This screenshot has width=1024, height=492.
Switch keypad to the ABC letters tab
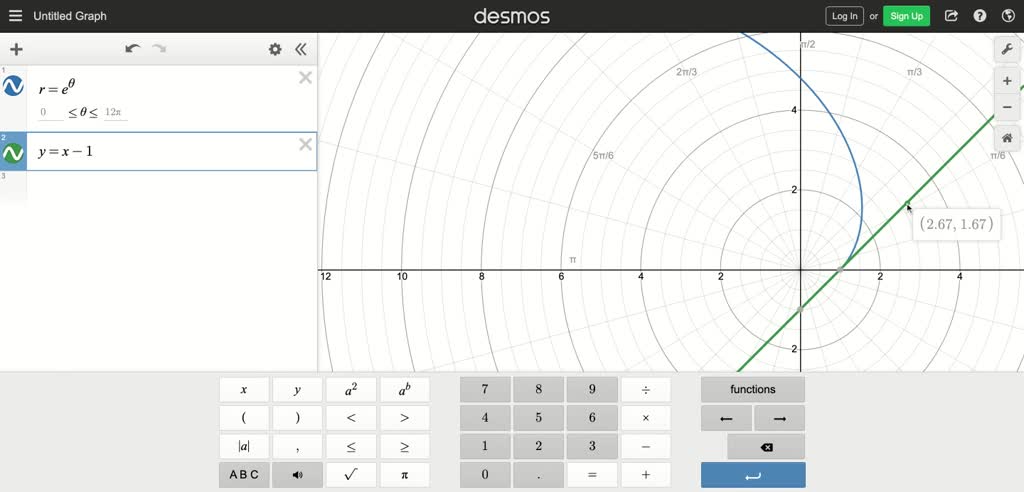244,475
